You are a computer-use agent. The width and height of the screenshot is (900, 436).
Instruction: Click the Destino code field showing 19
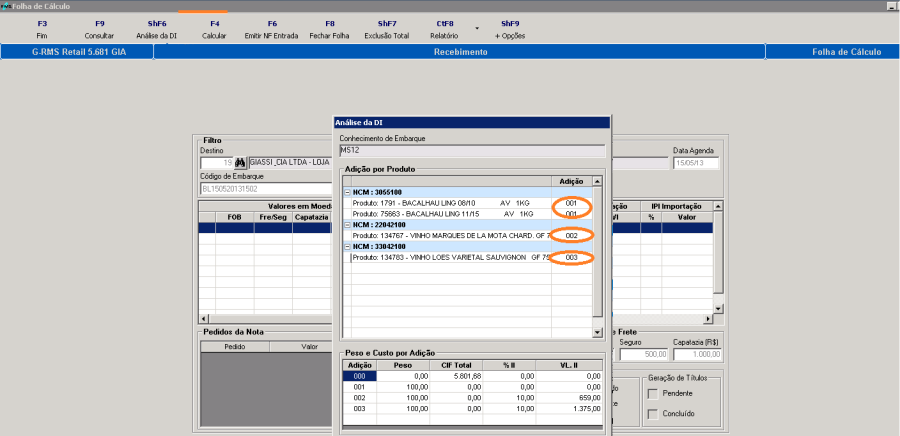pyautogui.click(x=217, y=162)
